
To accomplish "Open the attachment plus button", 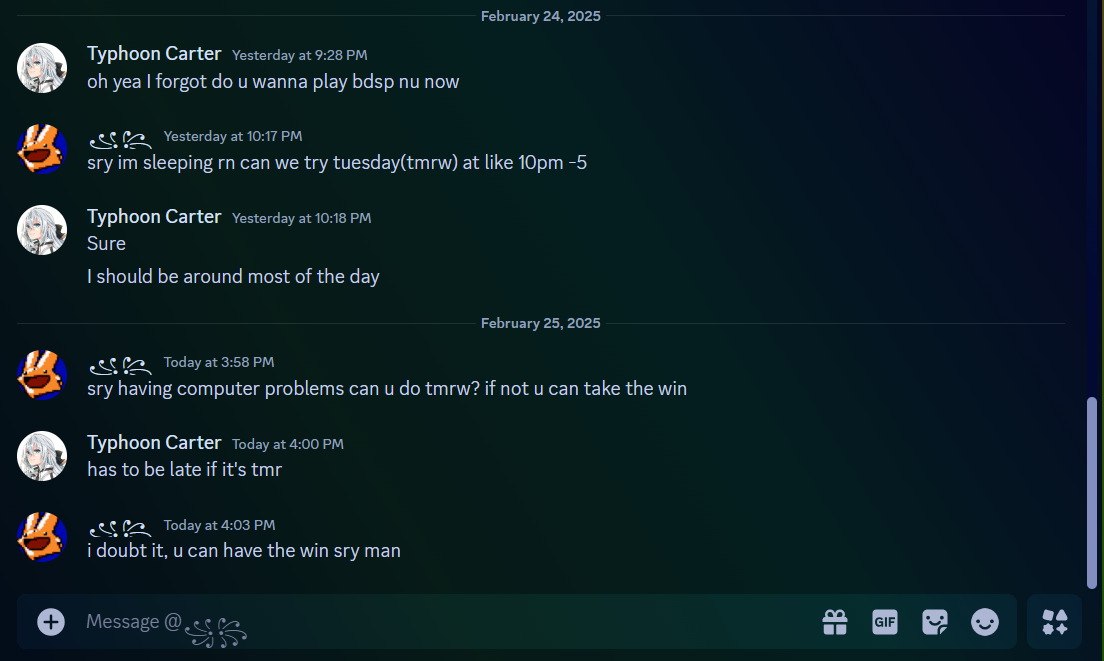I will click(51, 622).
